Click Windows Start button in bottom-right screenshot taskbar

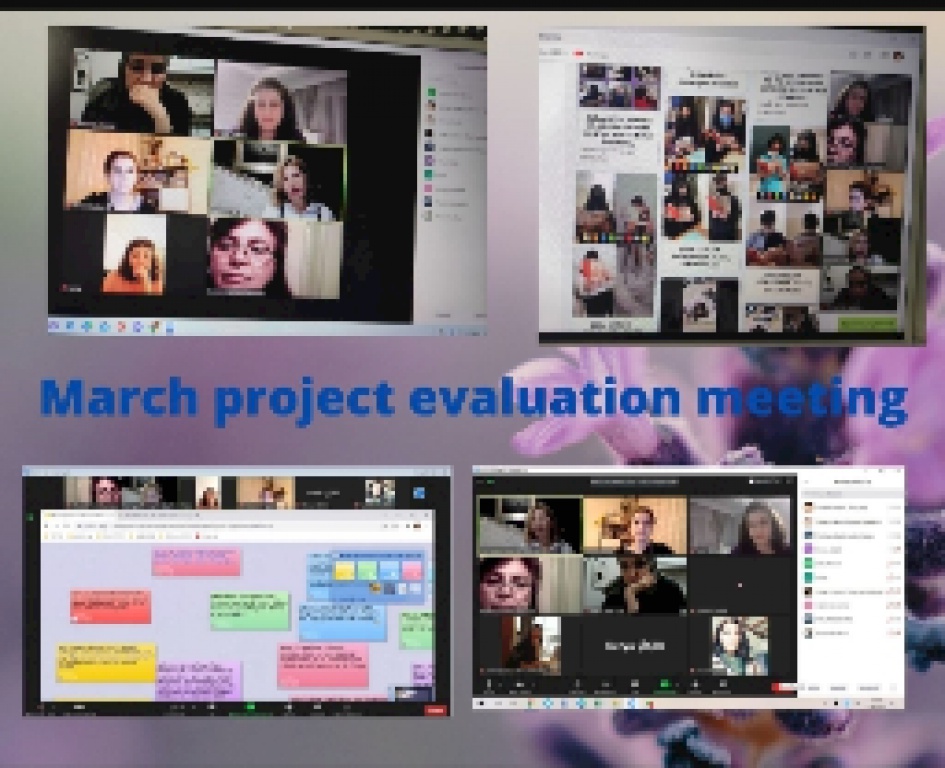coord(482,703)
